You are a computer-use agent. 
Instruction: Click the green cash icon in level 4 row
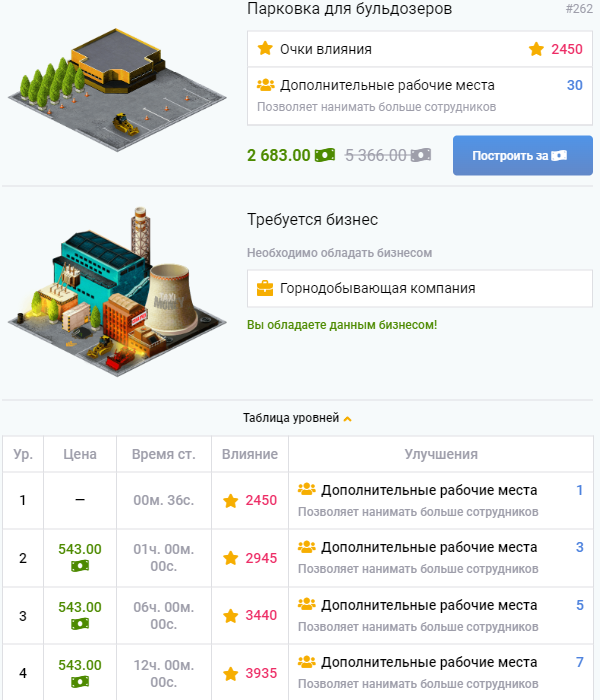[80, 681]
